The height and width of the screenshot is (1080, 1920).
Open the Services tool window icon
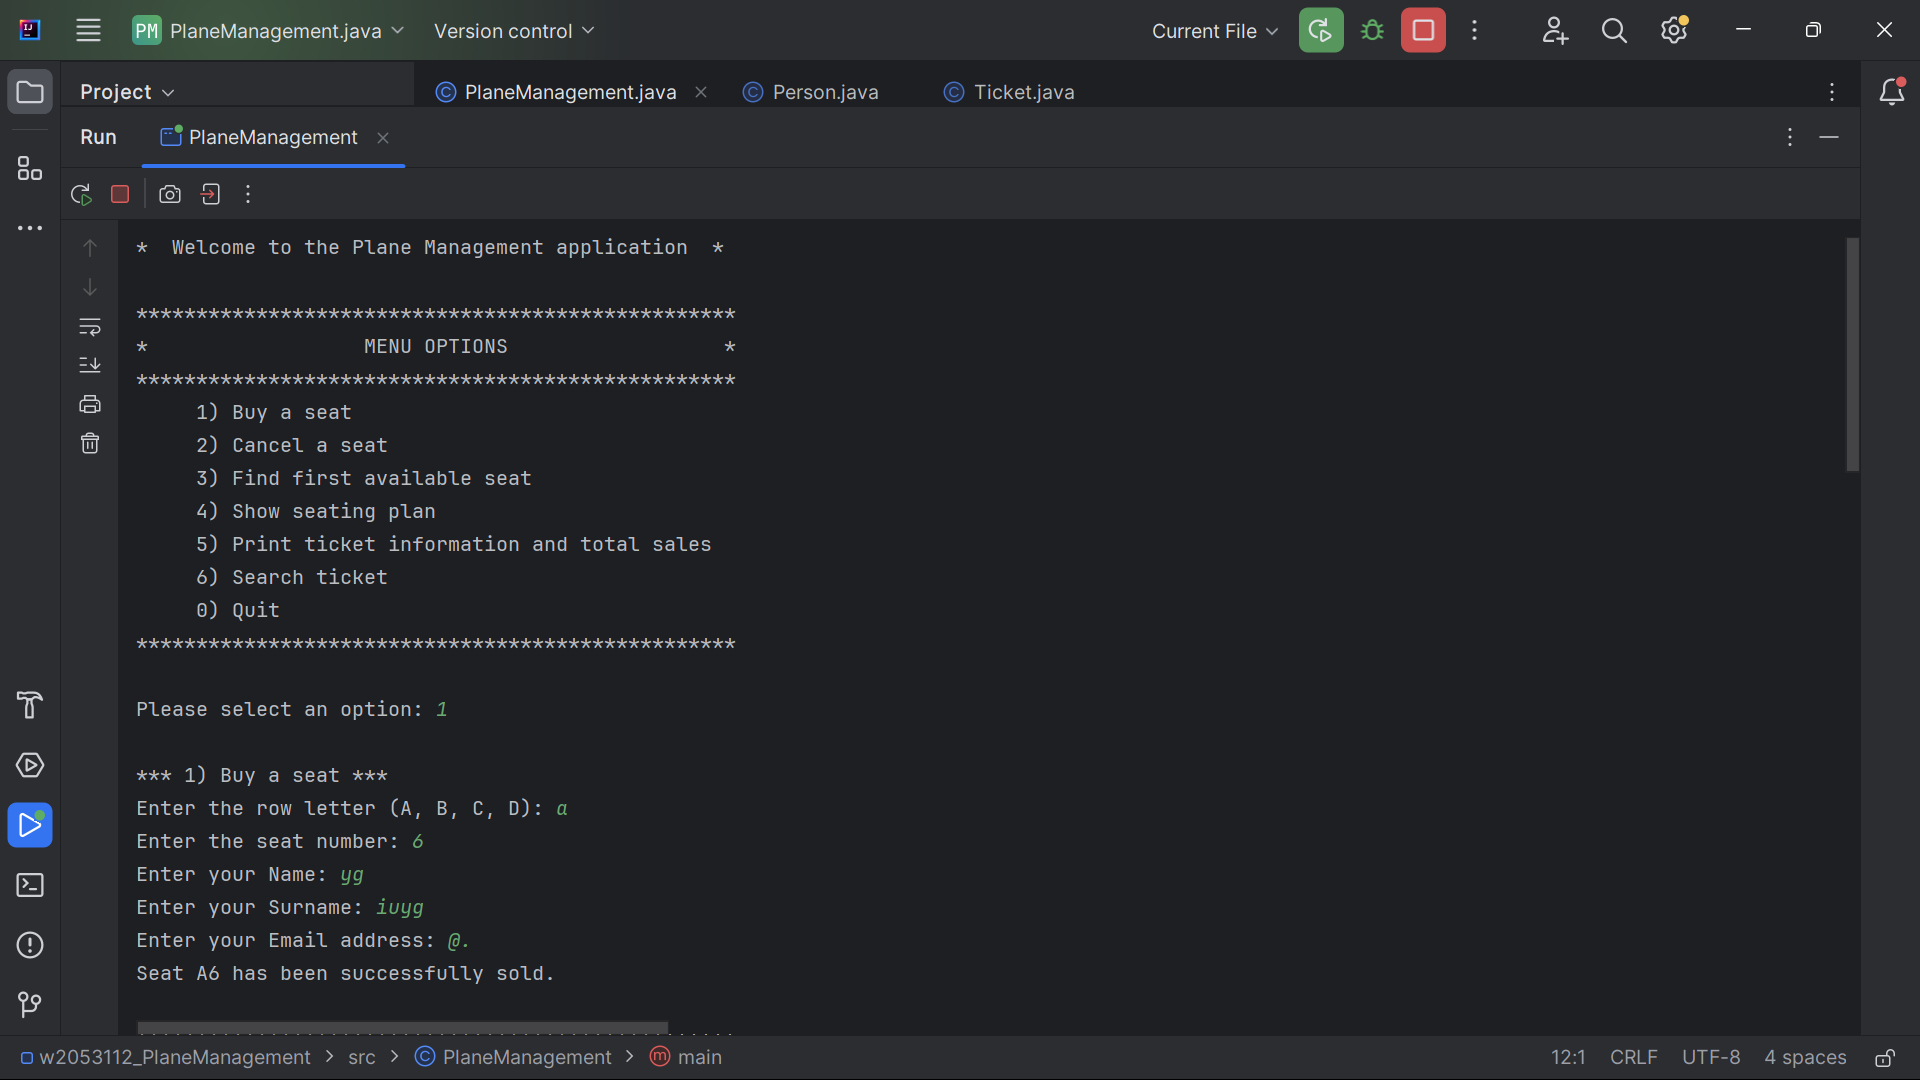click(30, 765)
